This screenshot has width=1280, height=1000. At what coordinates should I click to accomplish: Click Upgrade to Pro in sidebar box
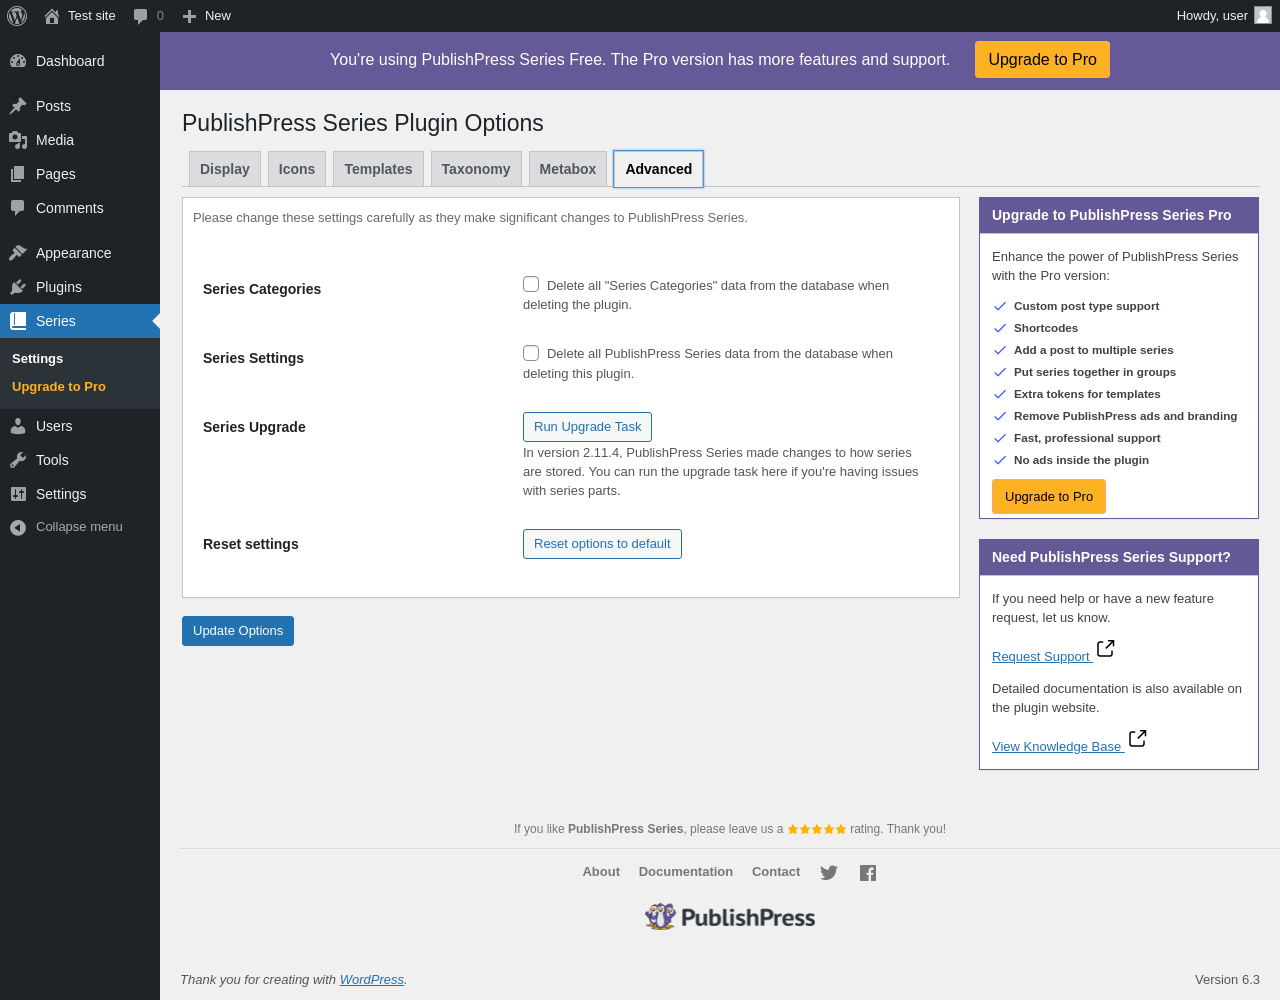[x=1049, y=497]
